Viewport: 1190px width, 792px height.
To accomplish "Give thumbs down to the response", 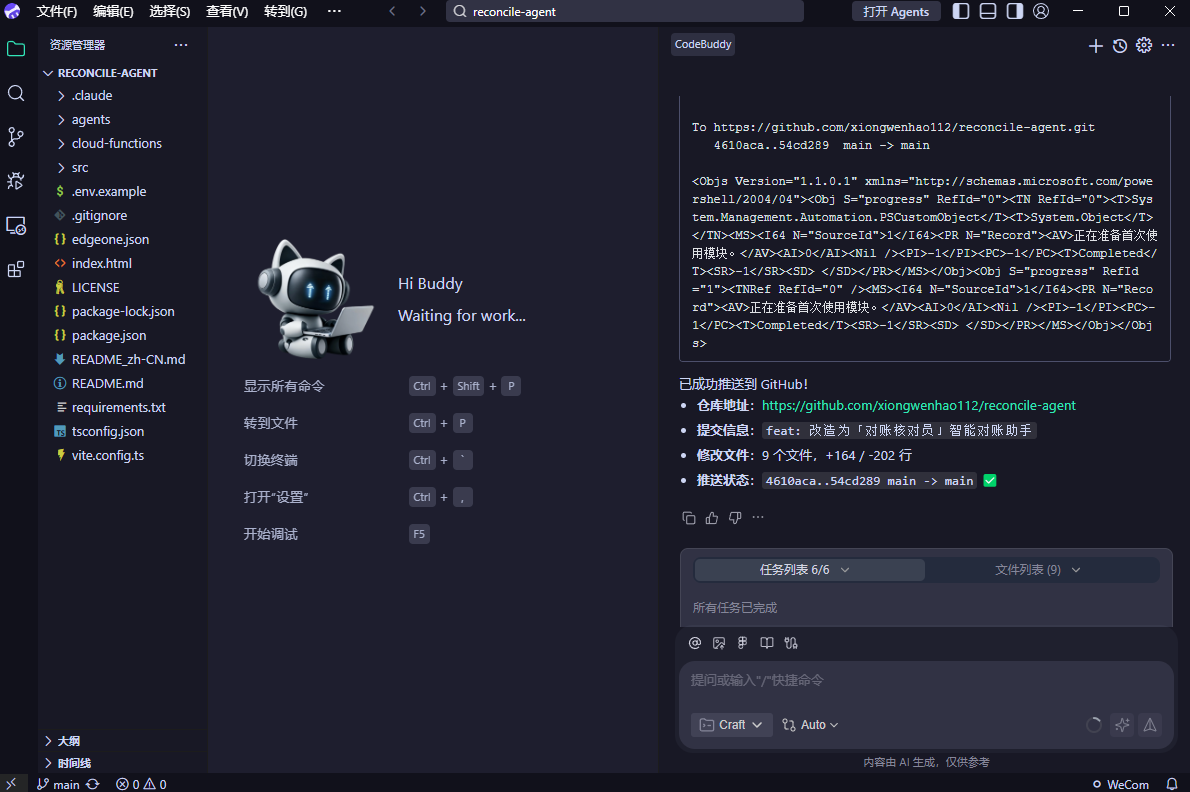I will pos(735,517).
